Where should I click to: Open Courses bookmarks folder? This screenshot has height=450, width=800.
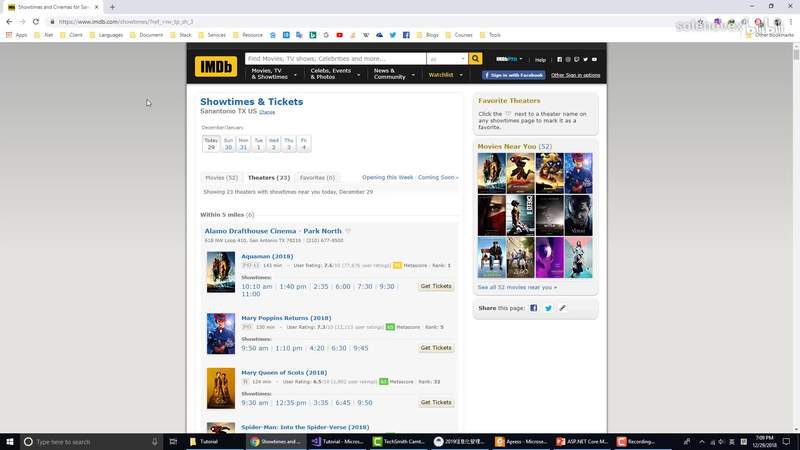pyautogui.click(x=459, y=35)
